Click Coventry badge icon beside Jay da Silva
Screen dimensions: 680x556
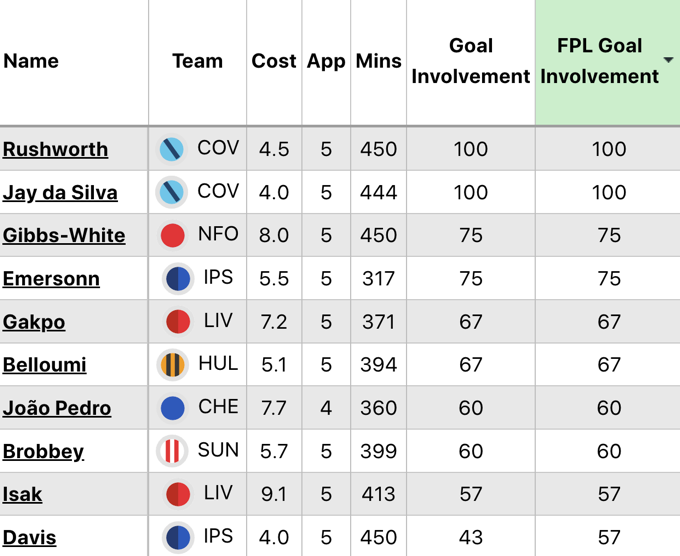pos(172,192)
